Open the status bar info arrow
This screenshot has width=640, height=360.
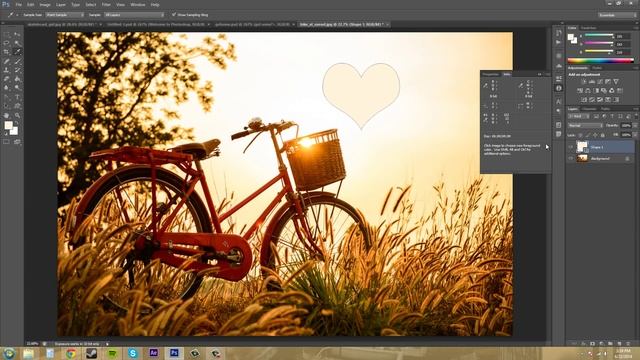tap(107, 344)
